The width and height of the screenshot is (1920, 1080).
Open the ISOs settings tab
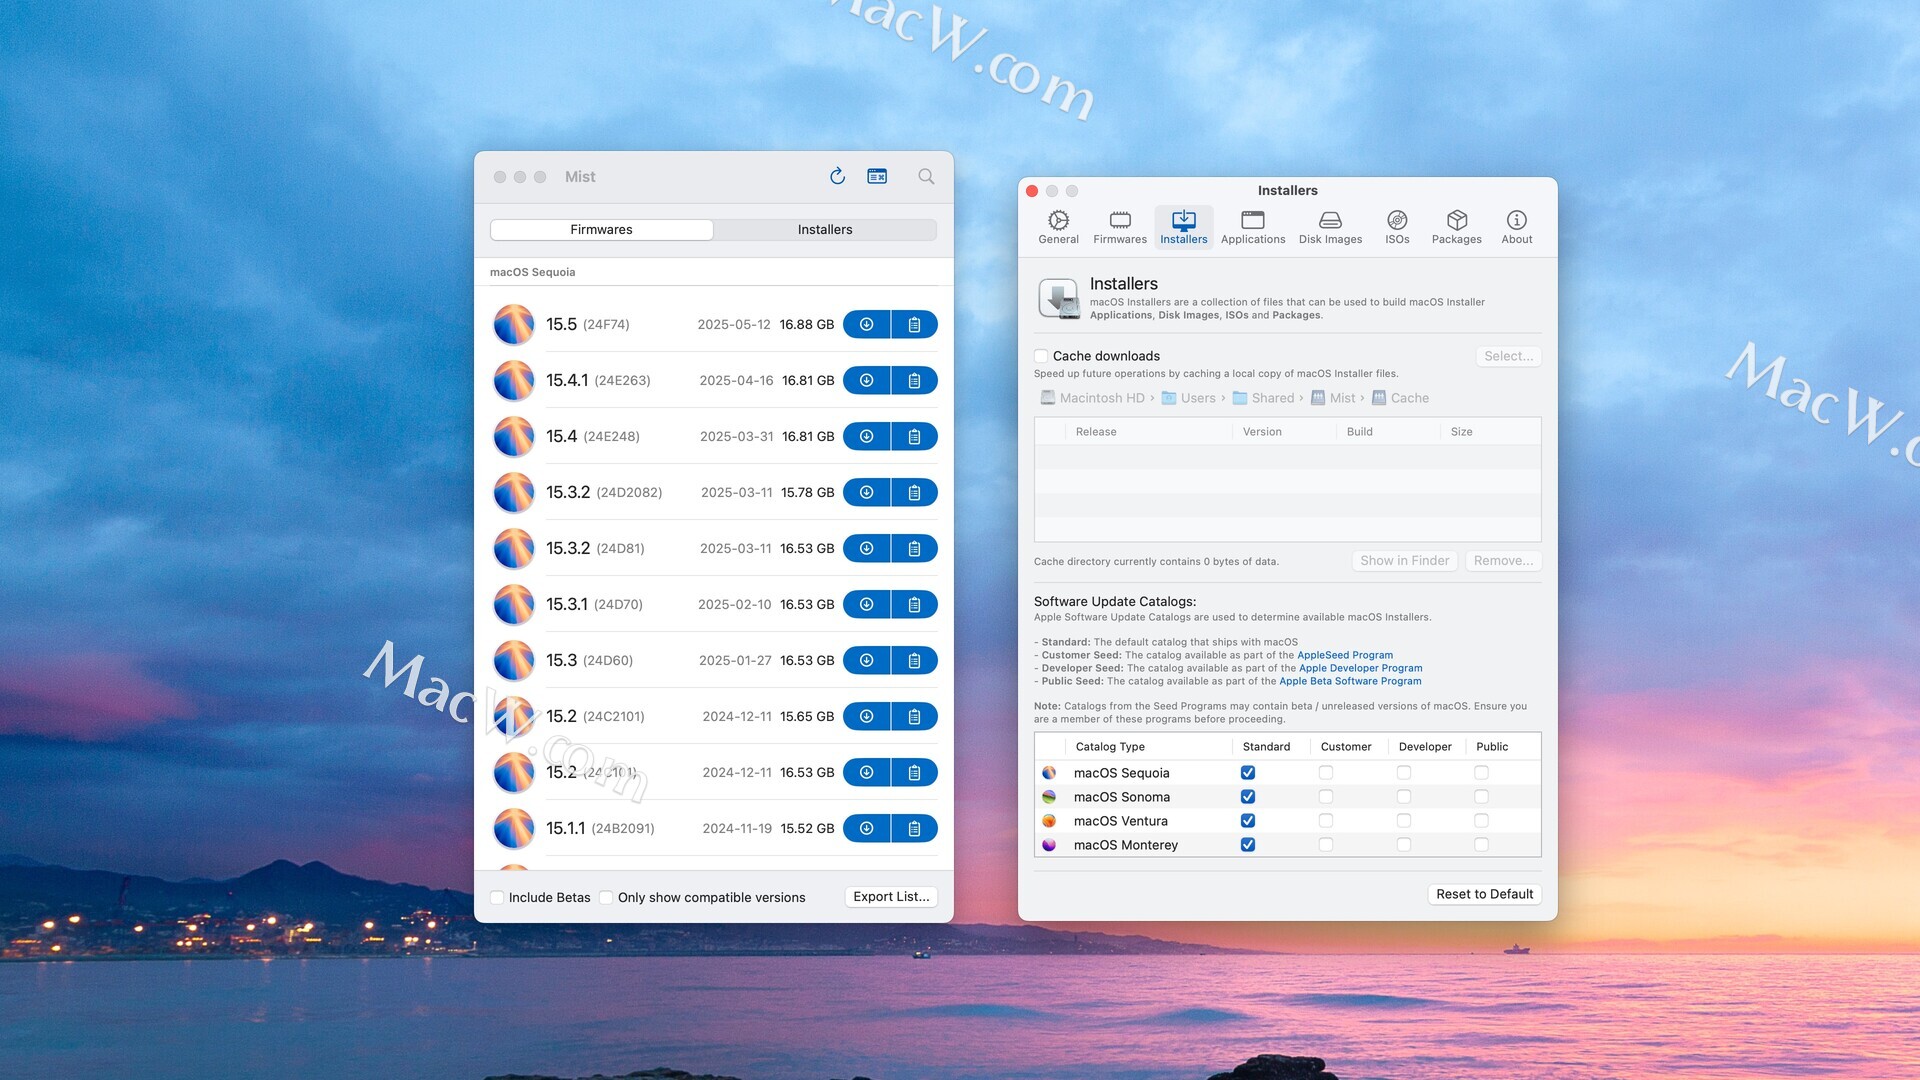[x=1397, y=227]
